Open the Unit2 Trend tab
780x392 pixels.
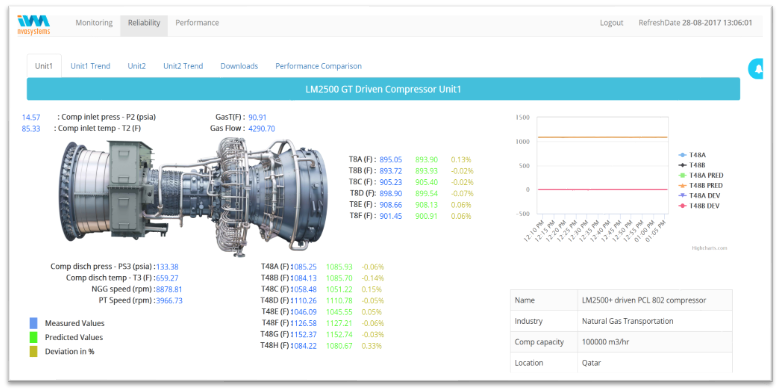tap(183, 66)
